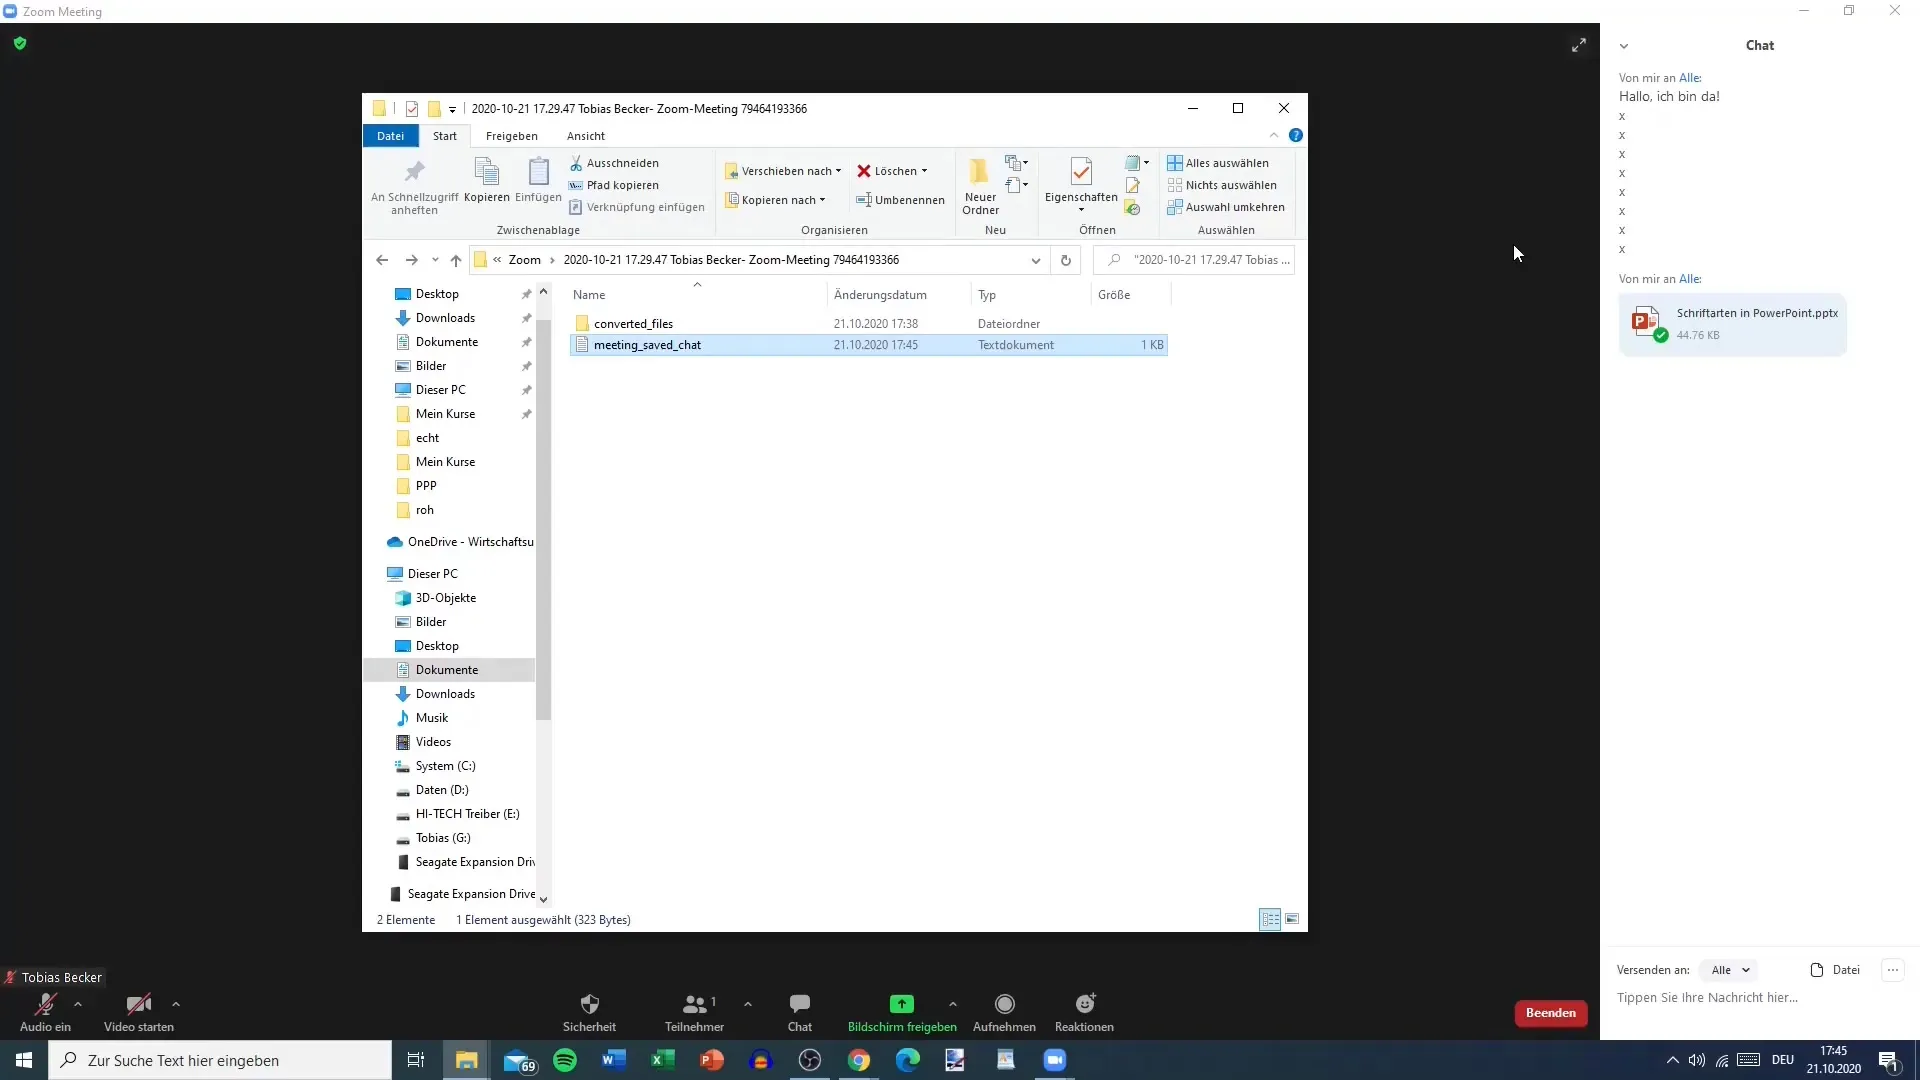Image resolution: width=1920 pixels, height=1080 pixels.
Task: Click Versenden an dropdown for chat
Action: pos(1729,969)
